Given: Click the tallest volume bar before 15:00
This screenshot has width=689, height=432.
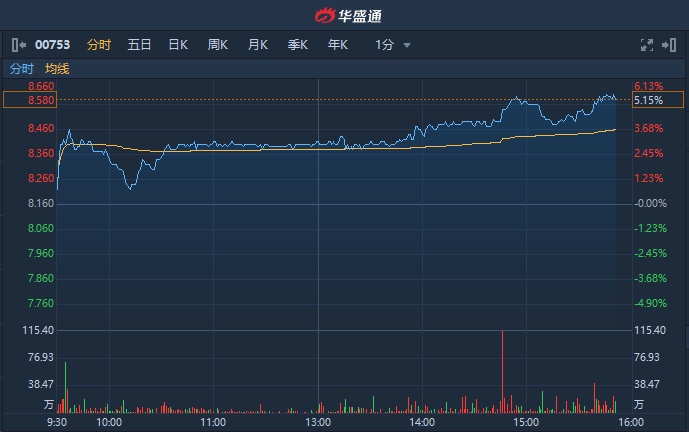Looking at the screenshot, I should pos(502,372).
